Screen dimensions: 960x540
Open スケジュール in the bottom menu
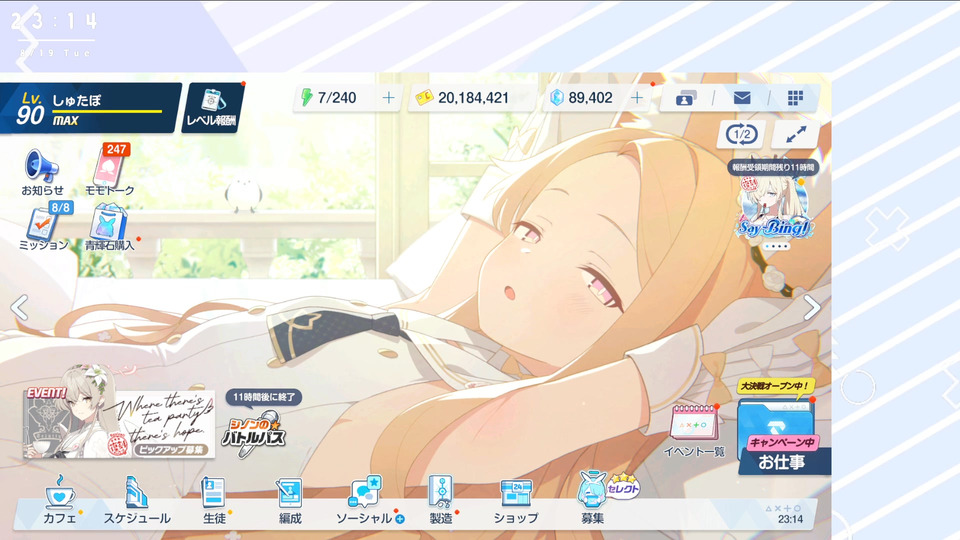[x=137, y=500]
